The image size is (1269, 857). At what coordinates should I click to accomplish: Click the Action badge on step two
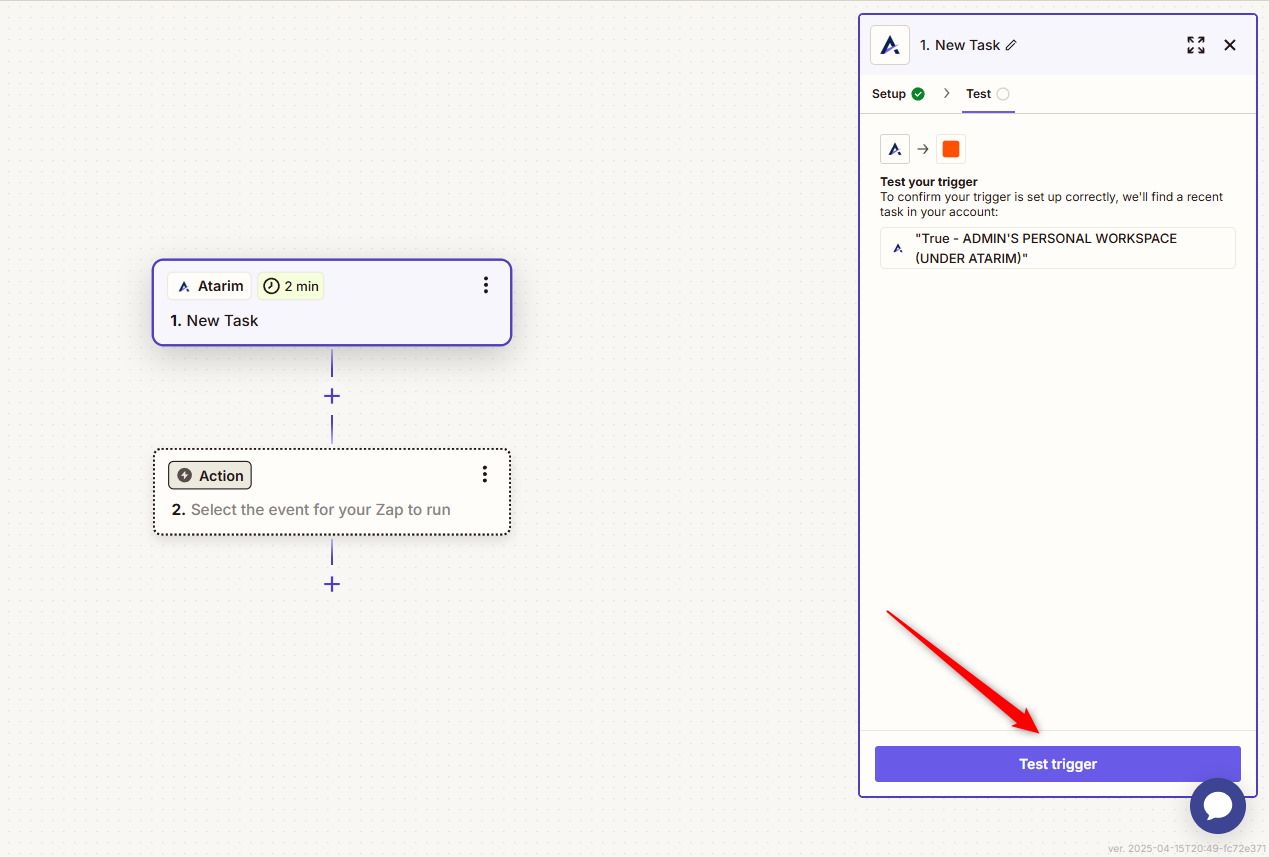point(210,475)
